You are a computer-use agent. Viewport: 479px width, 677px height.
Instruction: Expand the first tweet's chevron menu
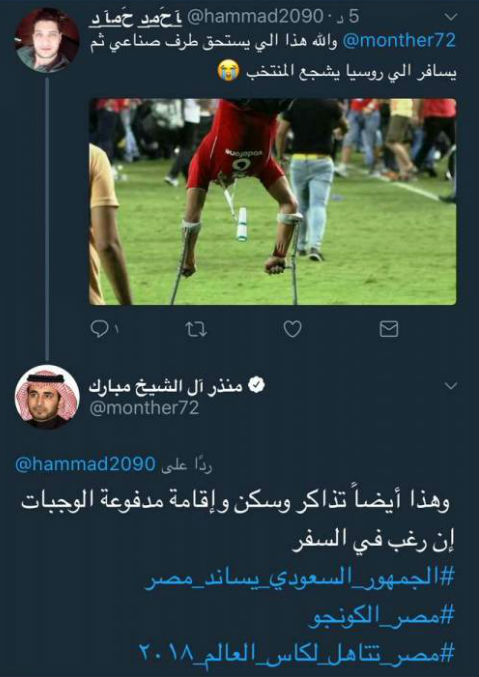[x=450, y=17]
